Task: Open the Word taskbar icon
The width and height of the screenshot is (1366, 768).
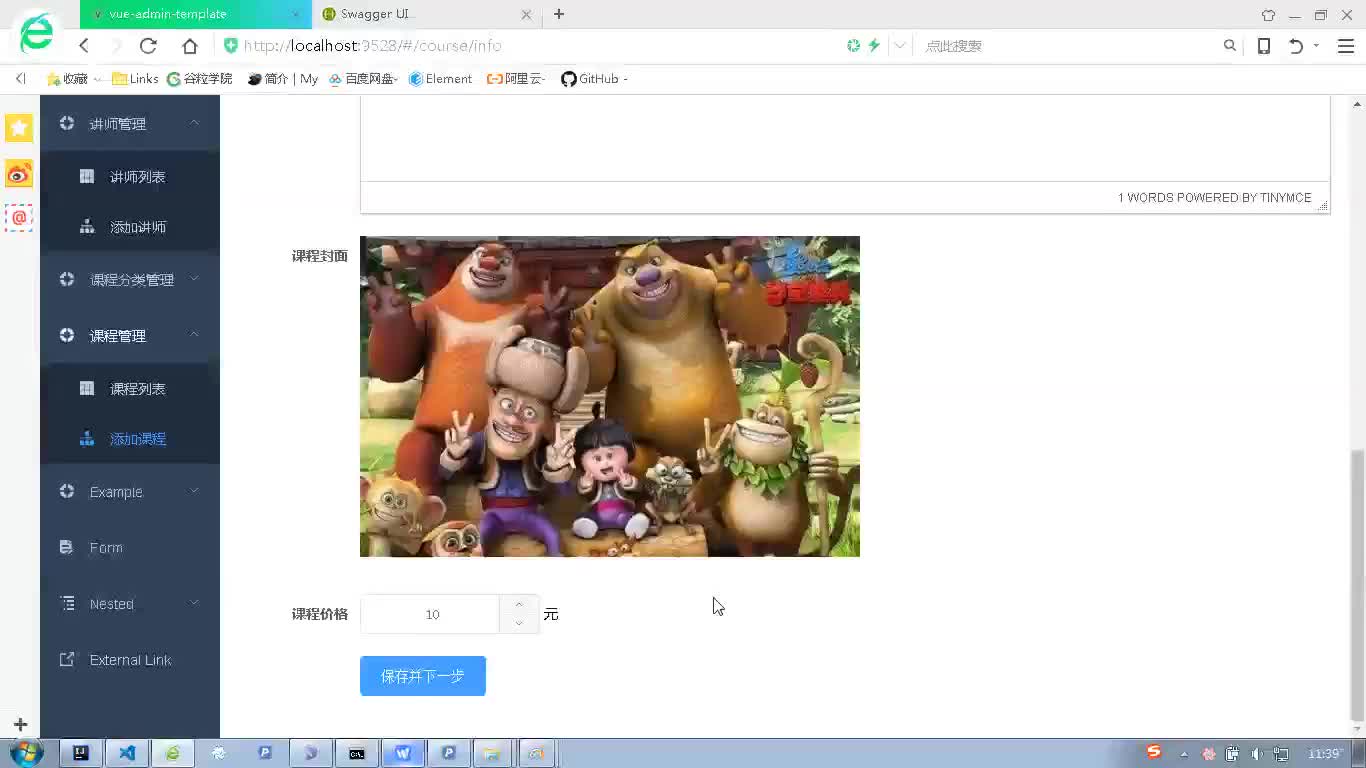Action: coord(403,754)
